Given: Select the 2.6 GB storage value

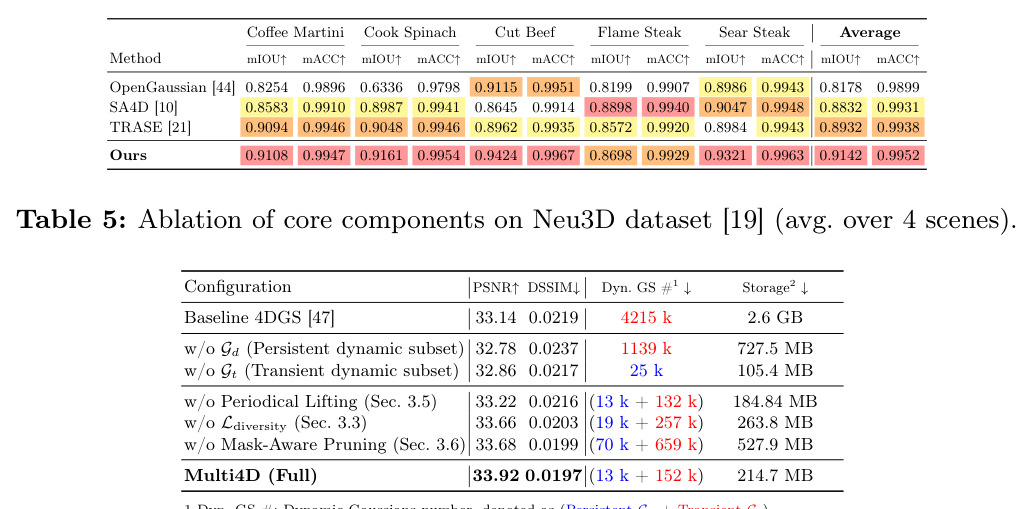Looking at the screenshot, I should (775, 318).
